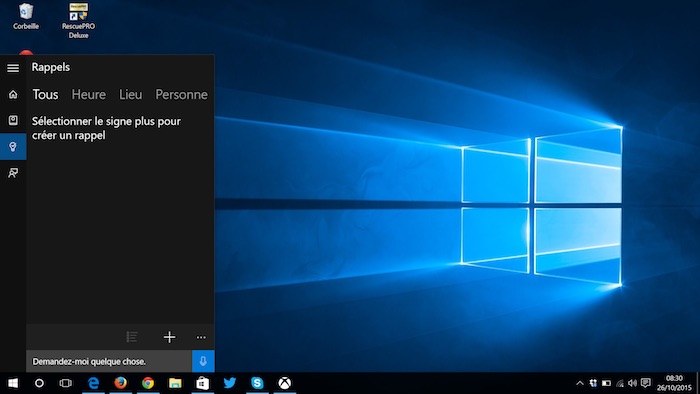The width and height of the screenshot is (700, 394).
Task: Open the Cortana hamburger menu
Action: 13,68
